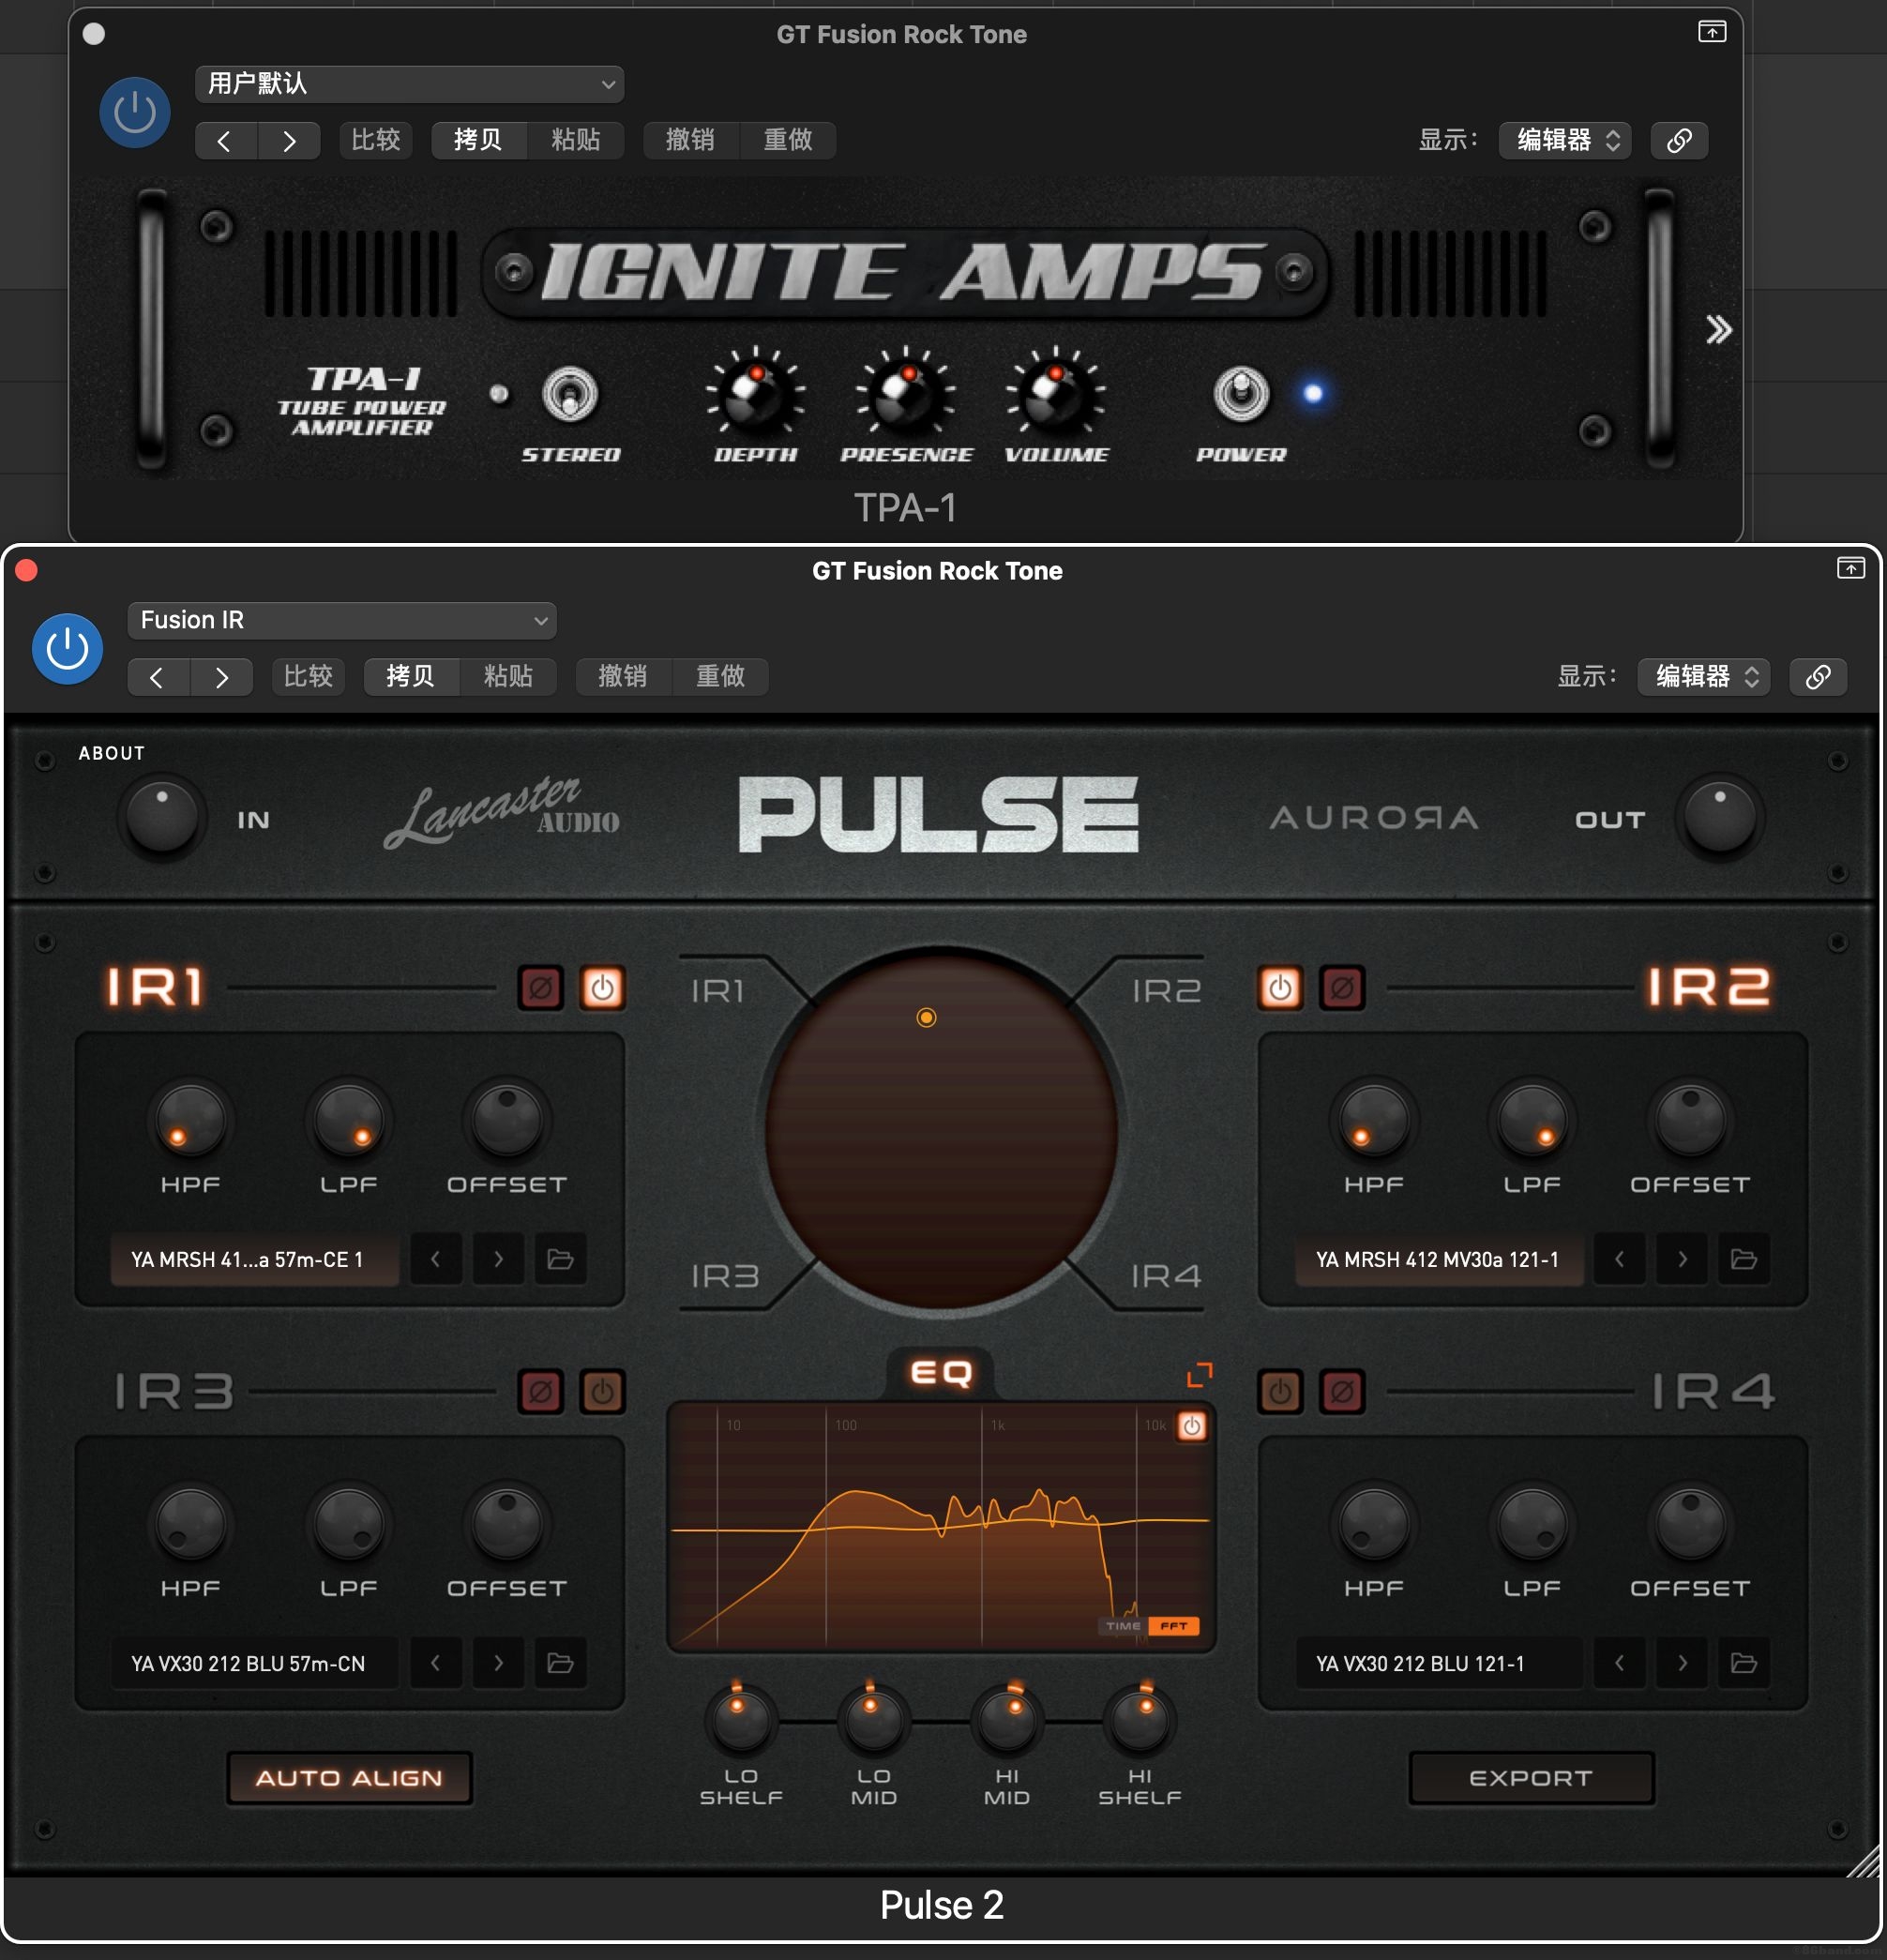
Task: Click link icon in Pulse window
Action: 1817,676
